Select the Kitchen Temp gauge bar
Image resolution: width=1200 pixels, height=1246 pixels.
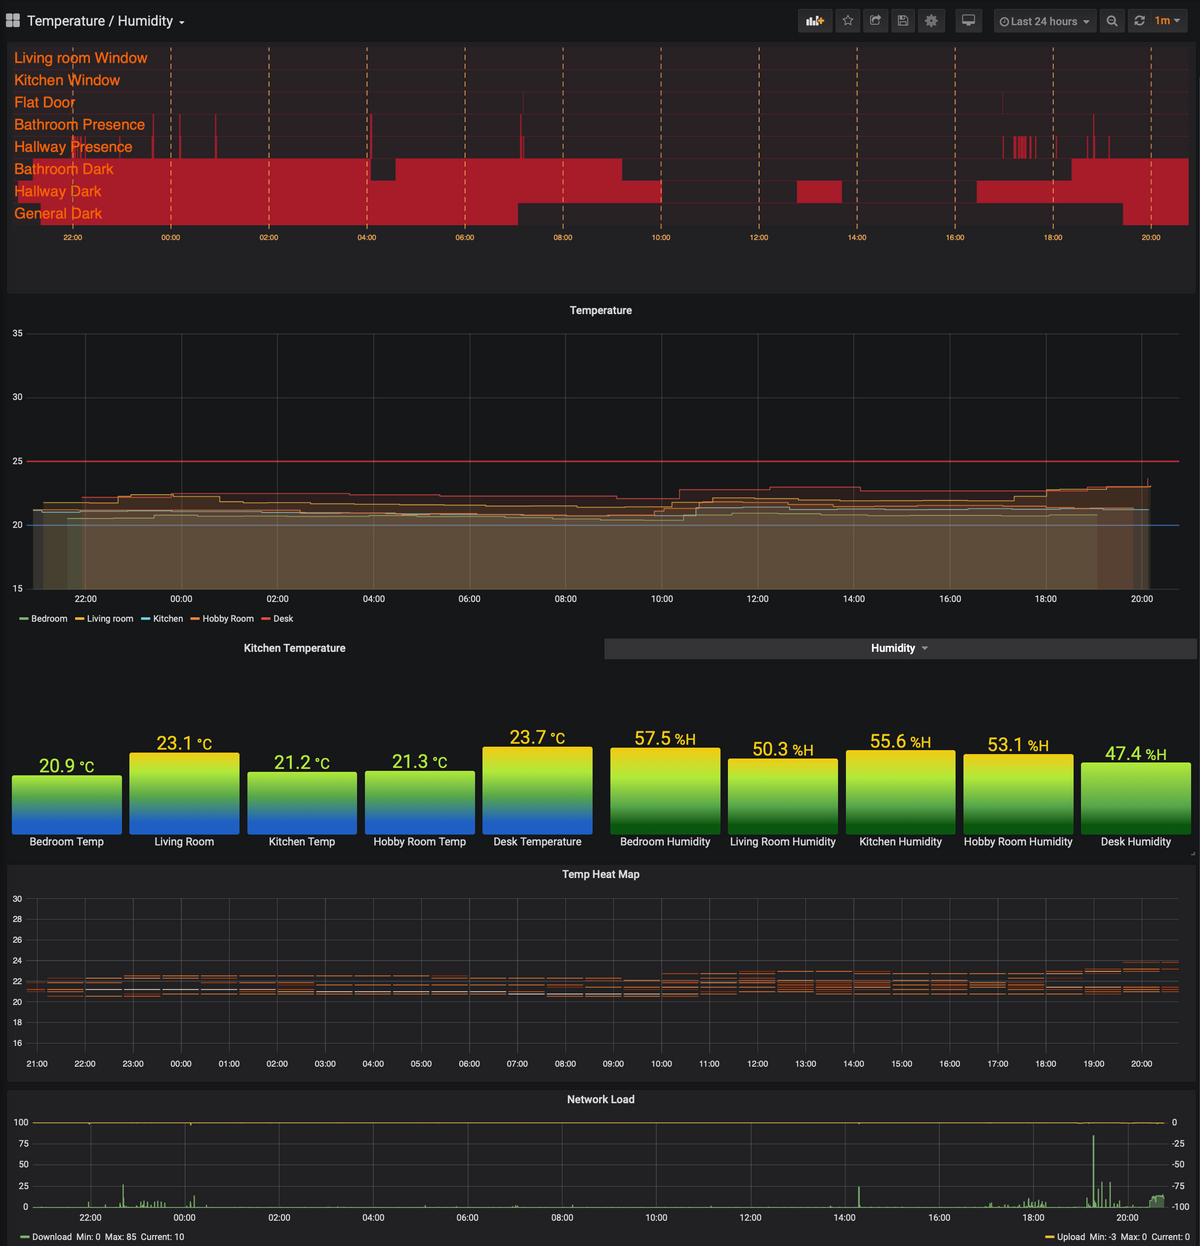coord(302,803)
